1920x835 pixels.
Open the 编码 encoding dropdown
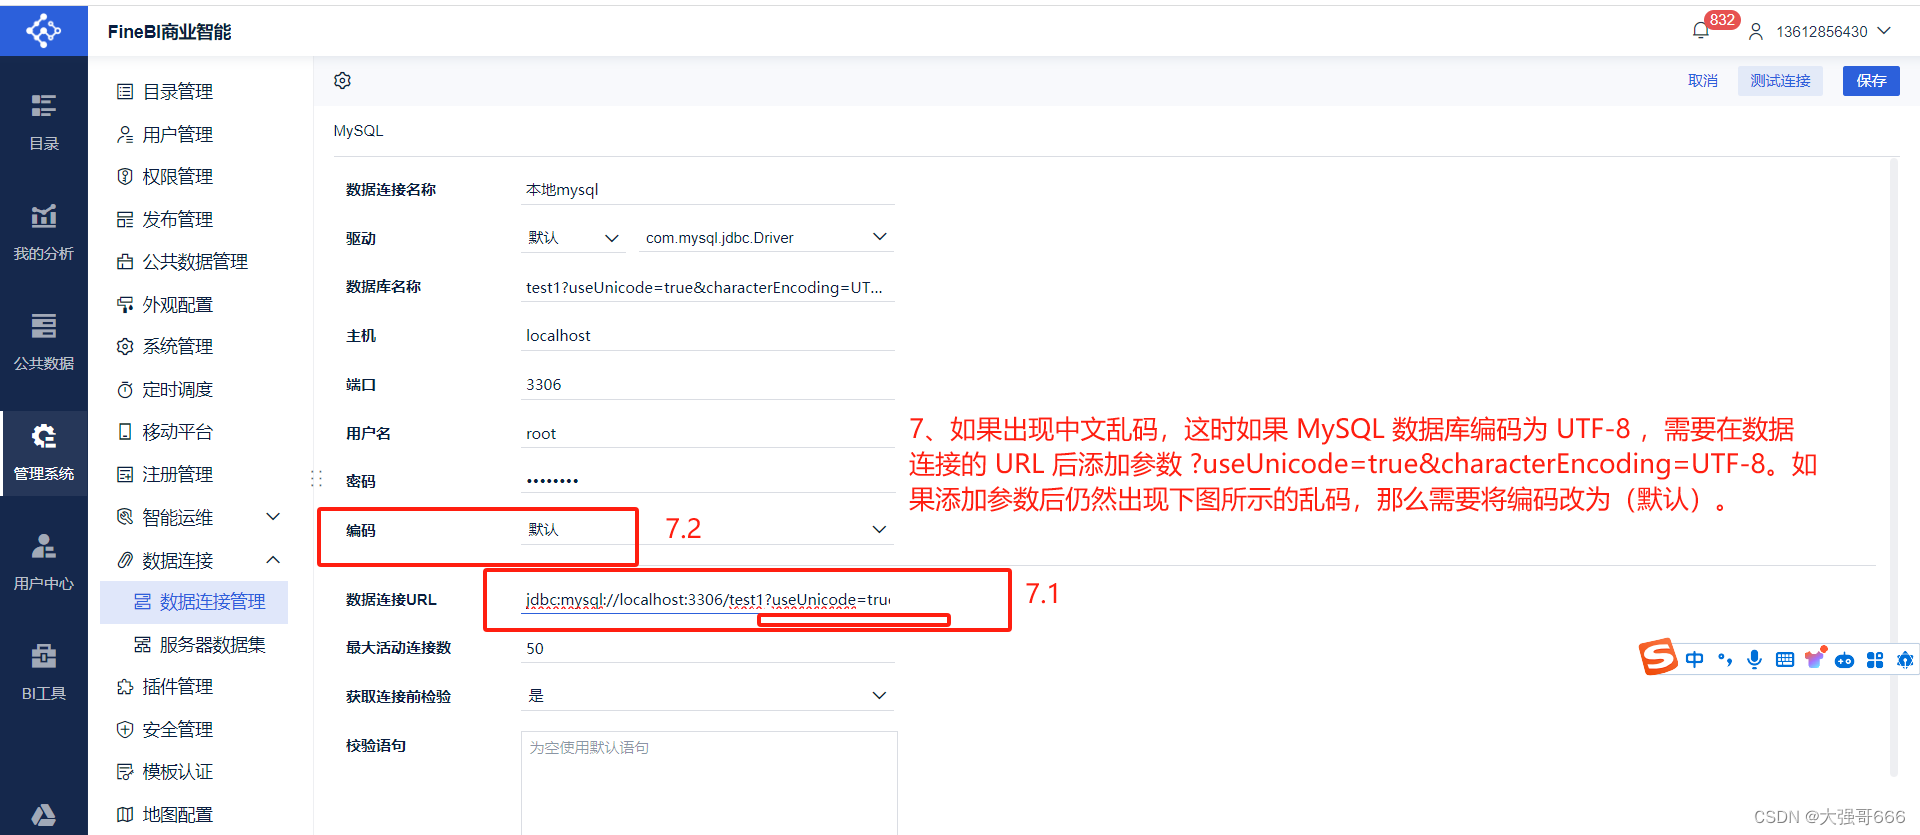(x=707, y=530)
